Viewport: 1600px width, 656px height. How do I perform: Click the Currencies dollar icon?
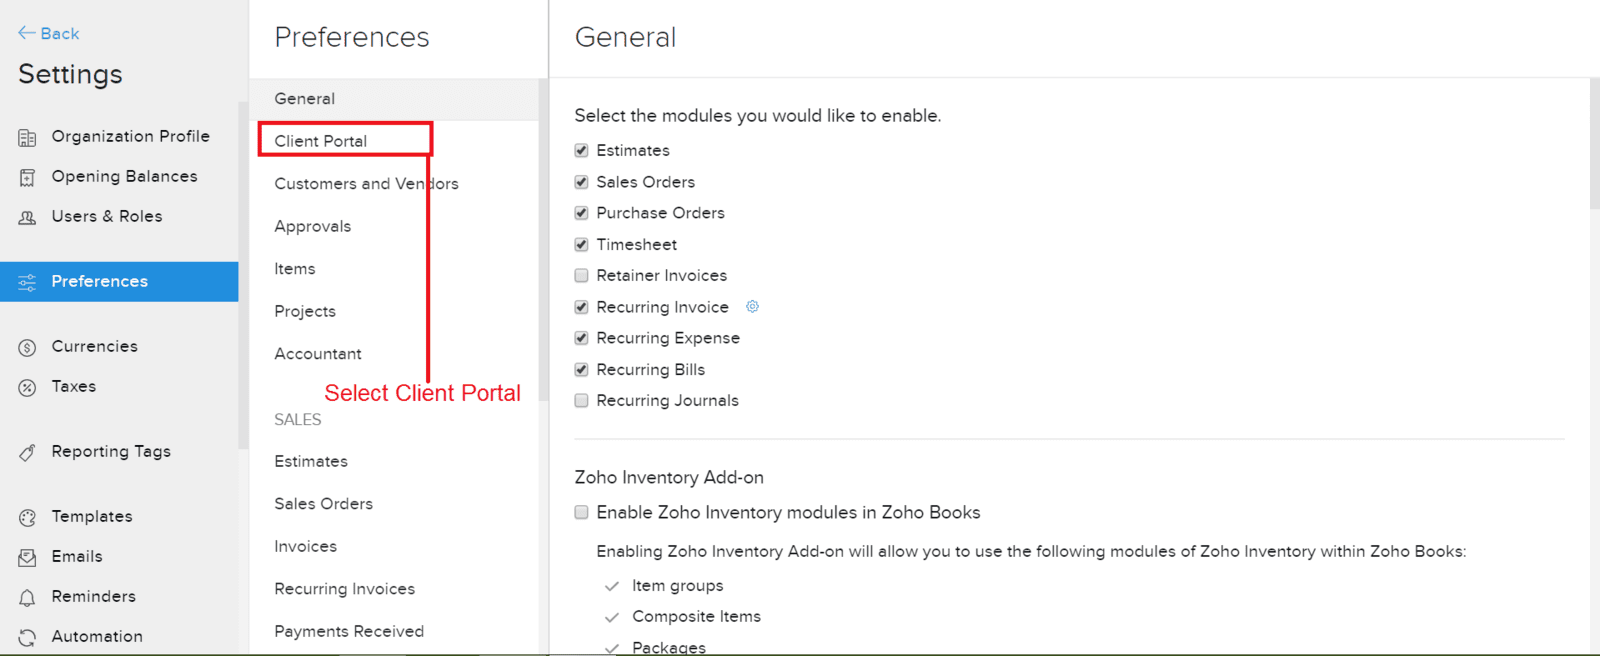27,348
